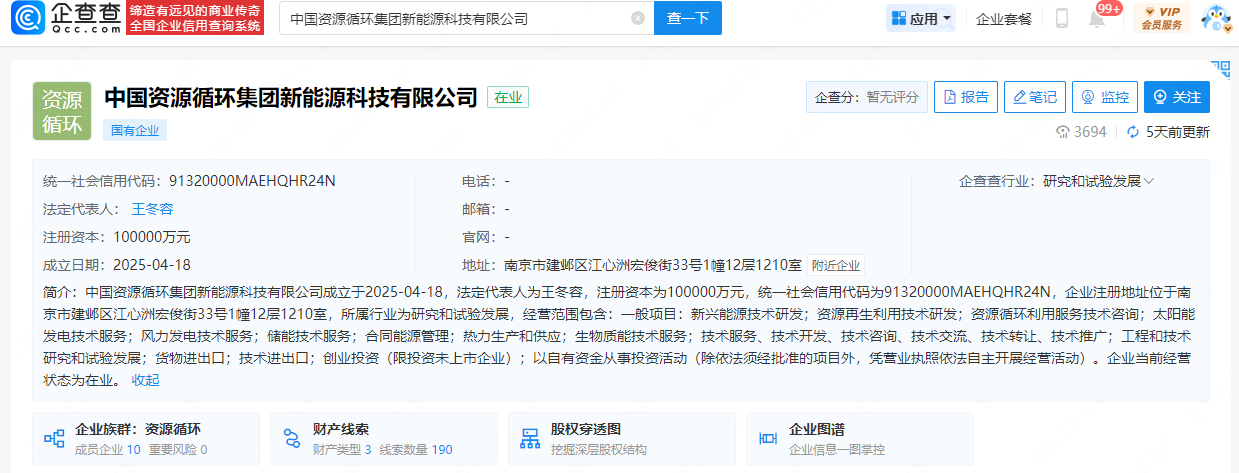Click the 企业图谱 card icon
Viewport: 1239px width, 473px height.
(768, 439)
